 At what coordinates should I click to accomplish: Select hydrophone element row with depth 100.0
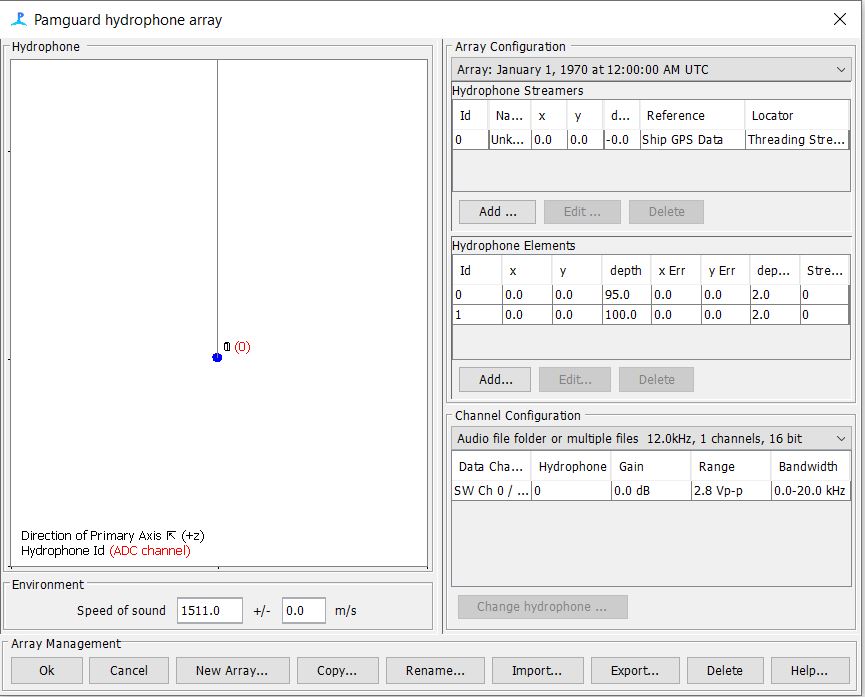coord(650,315)
